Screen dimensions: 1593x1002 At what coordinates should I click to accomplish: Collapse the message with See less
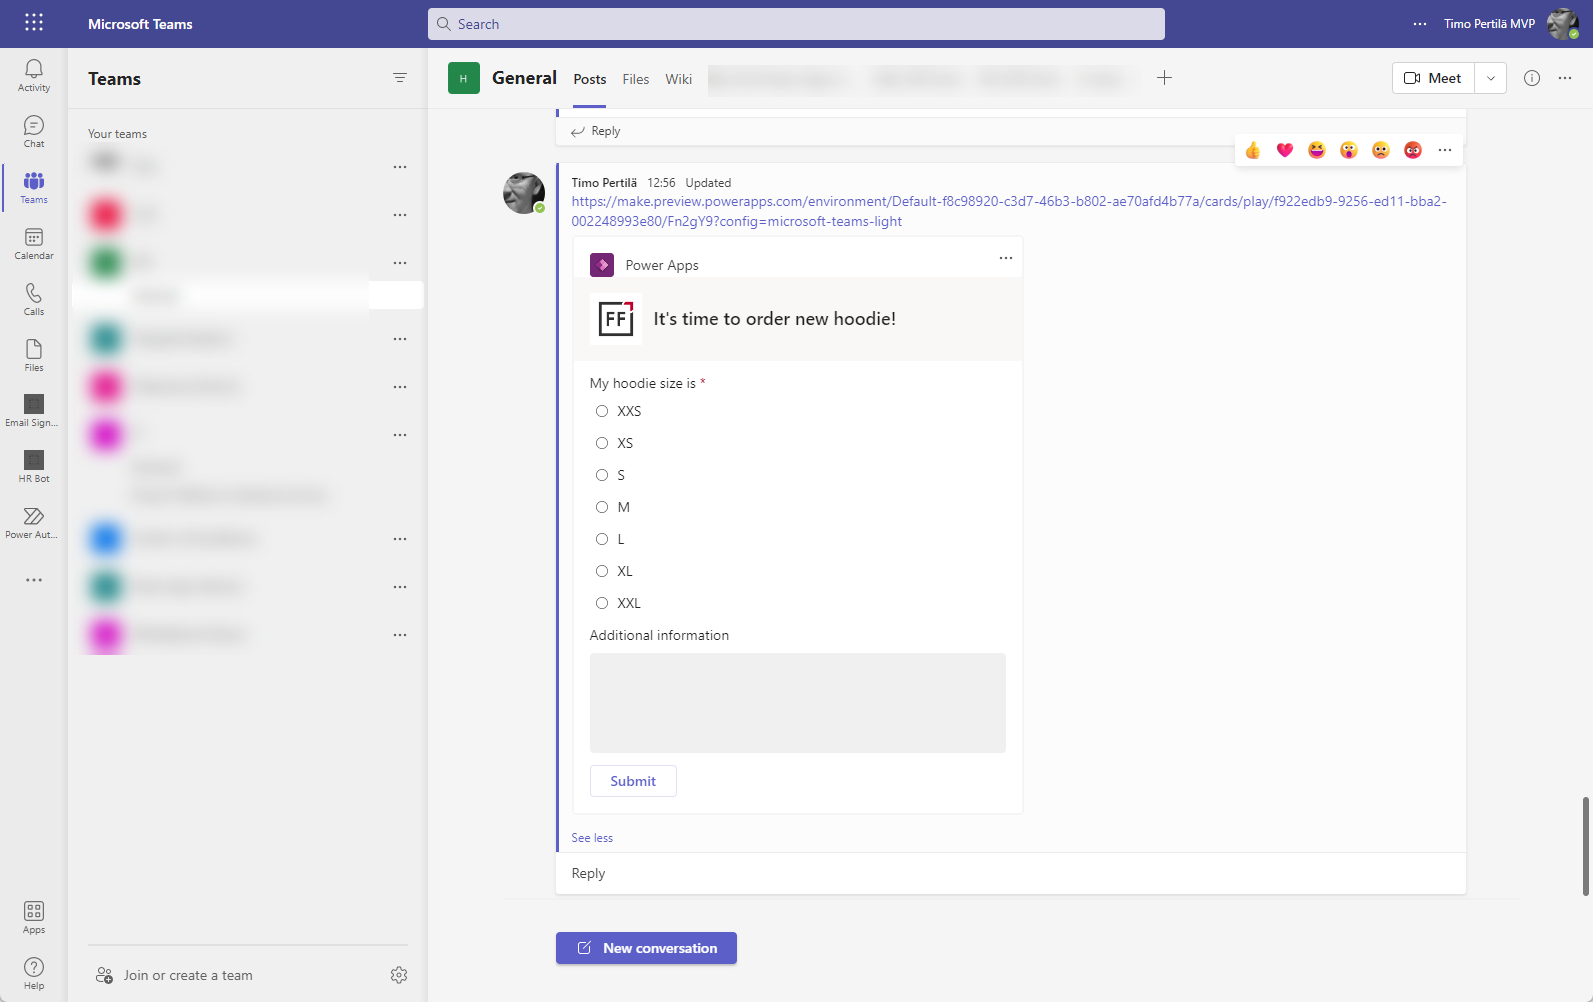[x=592, y=838]
